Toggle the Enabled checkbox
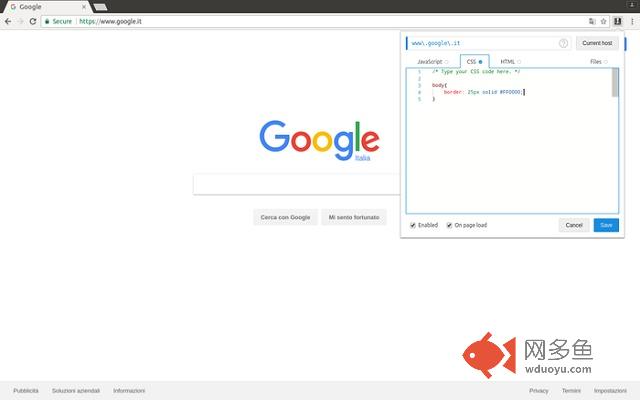 [413, 225]
